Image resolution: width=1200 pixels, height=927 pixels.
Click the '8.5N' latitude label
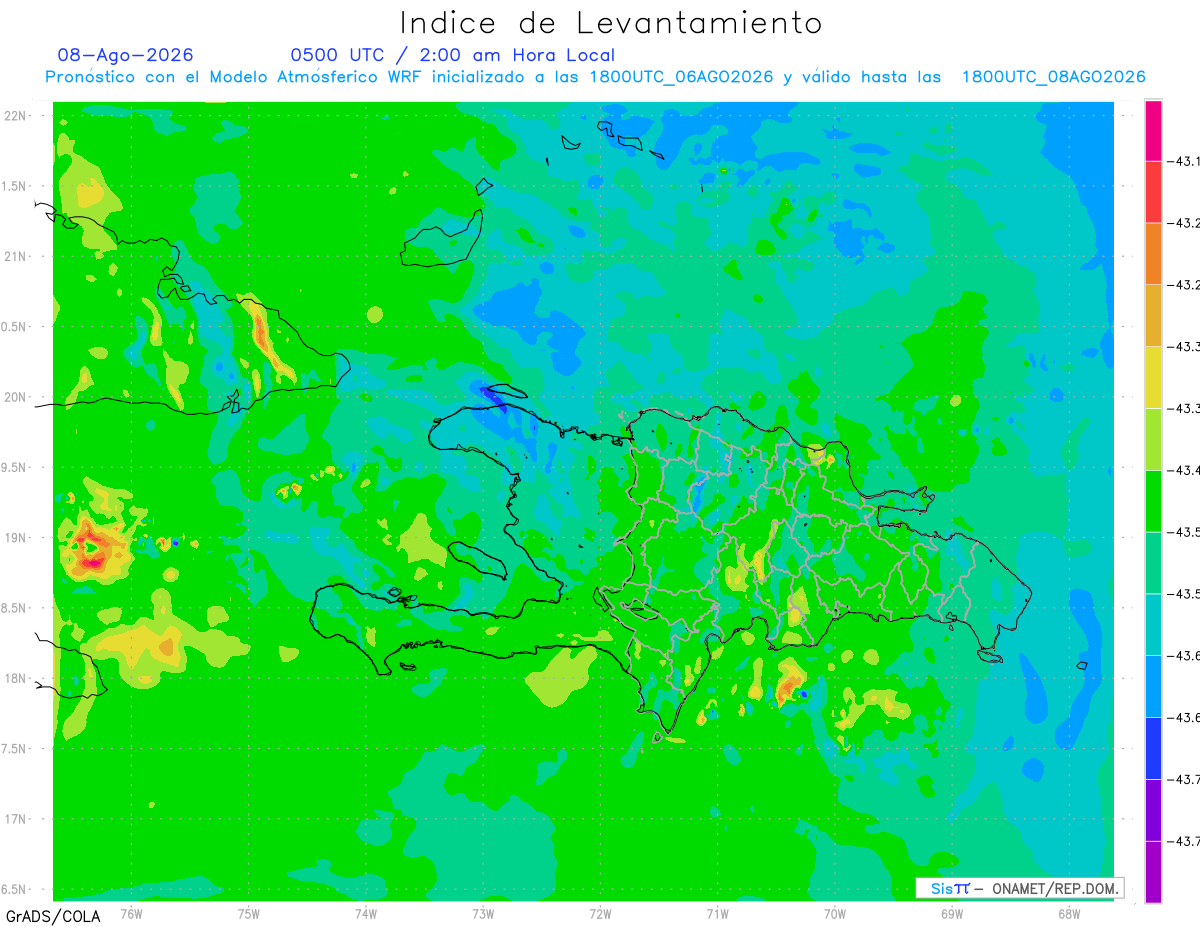(x=15, y=608)
